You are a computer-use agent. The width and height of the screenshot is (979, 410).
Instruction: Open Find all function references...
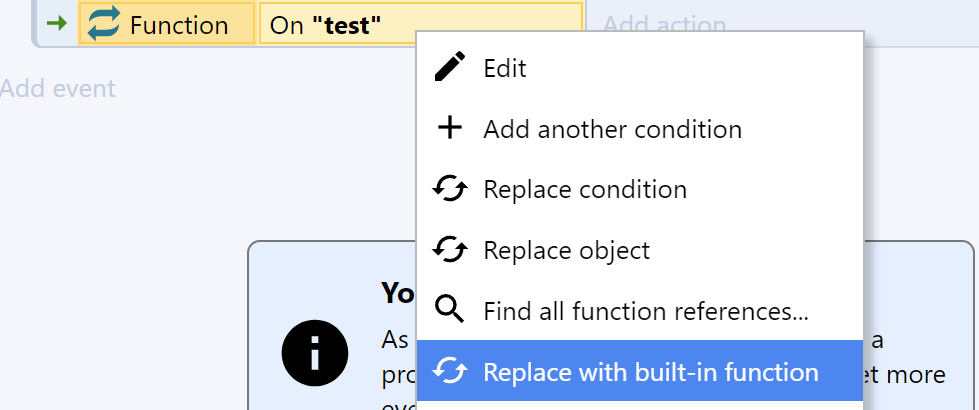tap(640, 311)
